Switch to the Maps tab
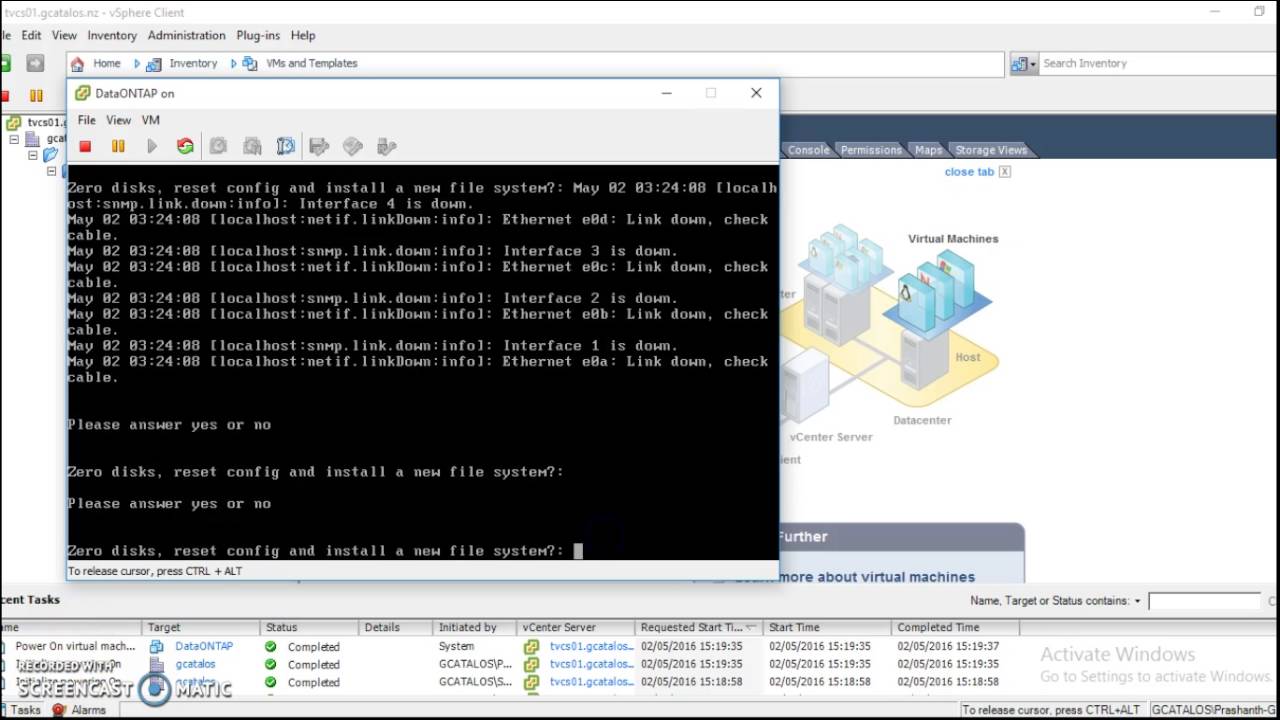The width and height of the screenshot is (1280, 720). click(x=928, y=150)
